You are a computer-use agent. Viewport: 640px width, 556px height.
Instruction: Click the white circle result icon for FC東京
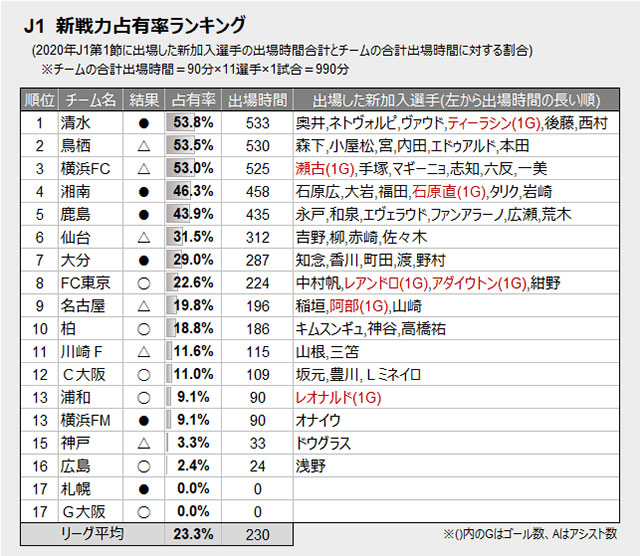143,281
